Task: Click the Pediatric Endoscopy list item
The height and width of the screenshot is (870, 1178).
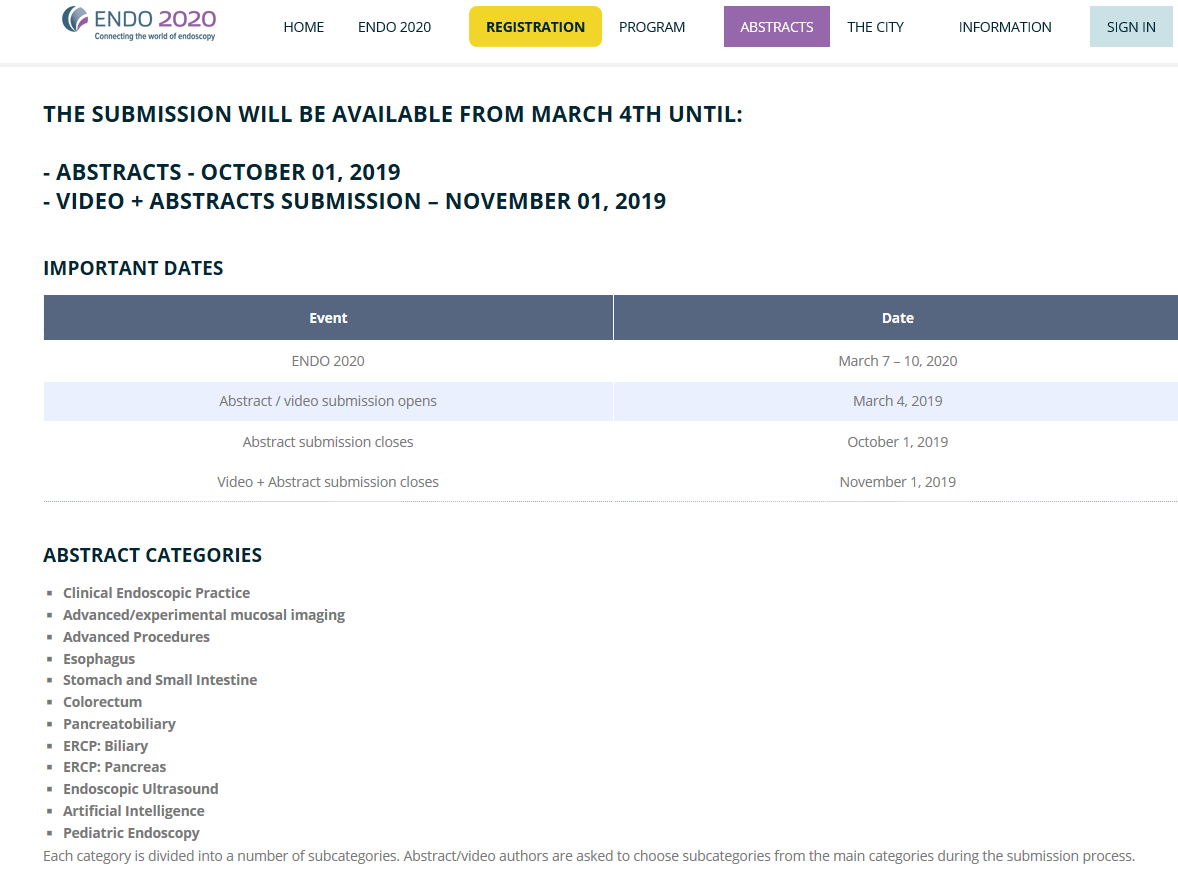Action: pyautogui.click(x=131, y=832)
